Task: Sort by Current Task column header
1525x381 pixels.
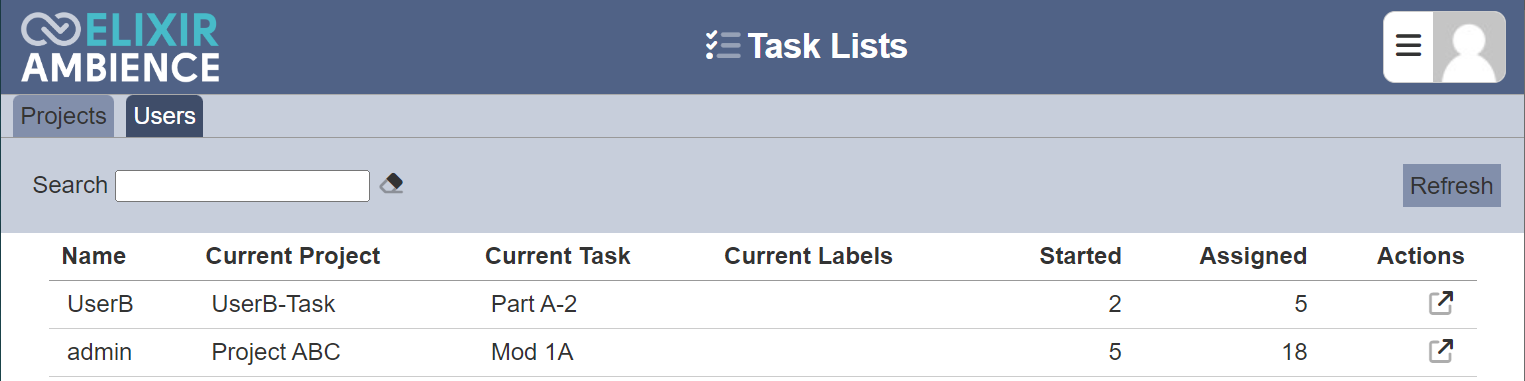Action: pyautogui.click(x=558, y=256)
